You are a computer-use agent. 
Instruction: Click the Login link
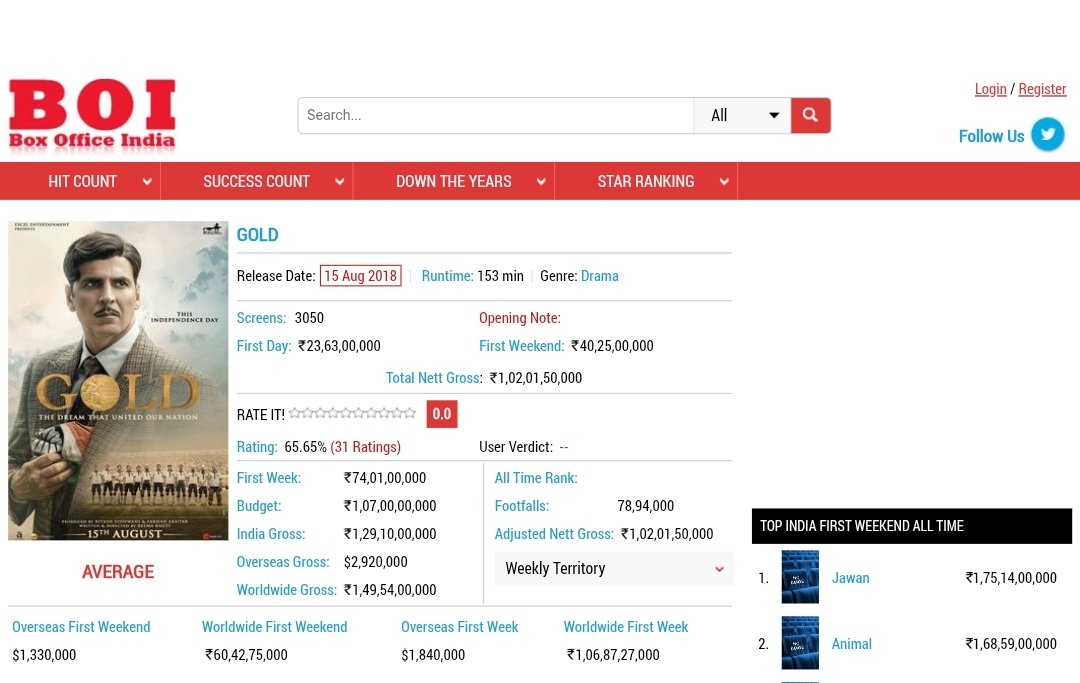click(x=990, y=89)
